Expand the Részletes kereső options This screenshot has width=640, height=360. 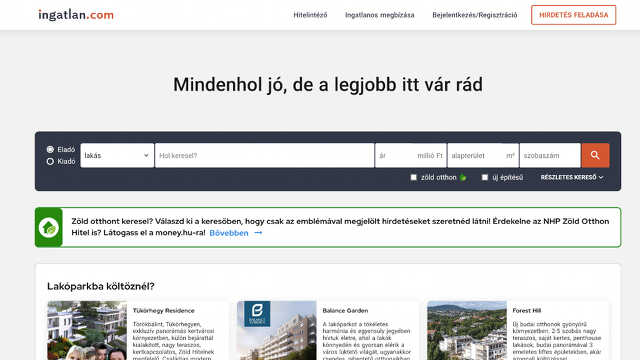point(571,177)
